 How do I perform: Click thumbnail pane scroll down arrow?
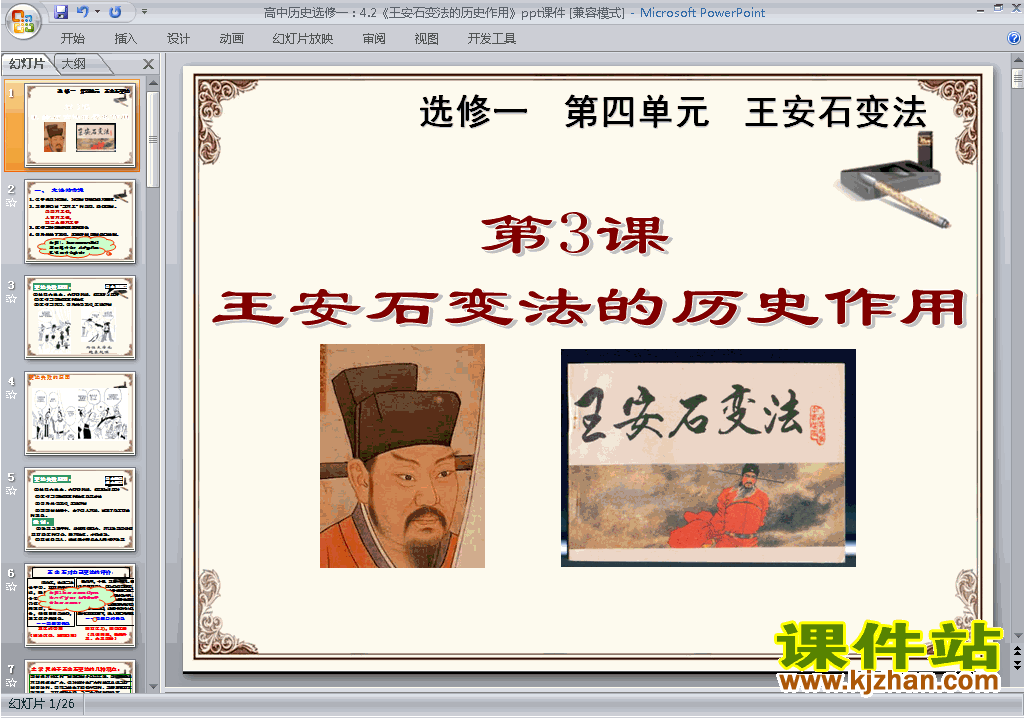pos(153,687)
